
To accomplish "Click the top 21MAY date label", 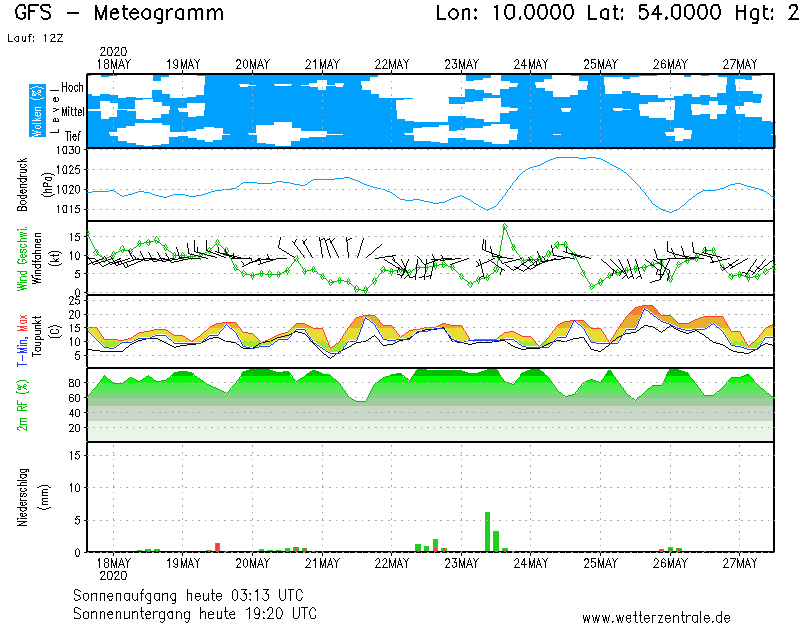I will [x=322, y=64].
